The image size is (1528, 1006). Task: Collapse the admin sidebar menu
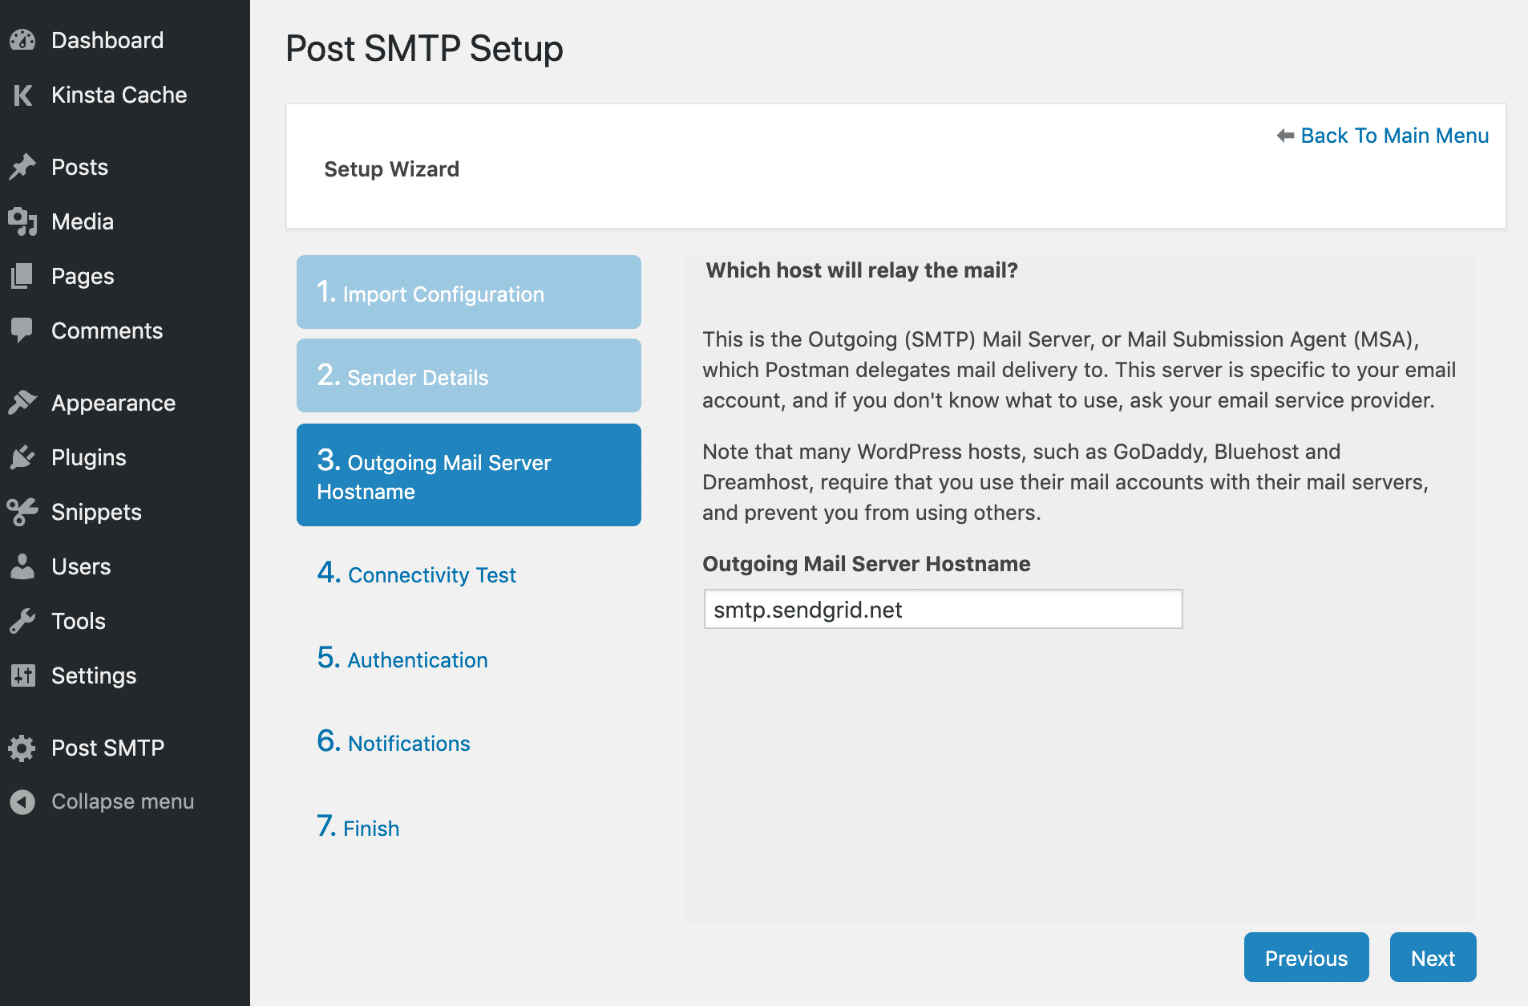click(x=22, y=801)
